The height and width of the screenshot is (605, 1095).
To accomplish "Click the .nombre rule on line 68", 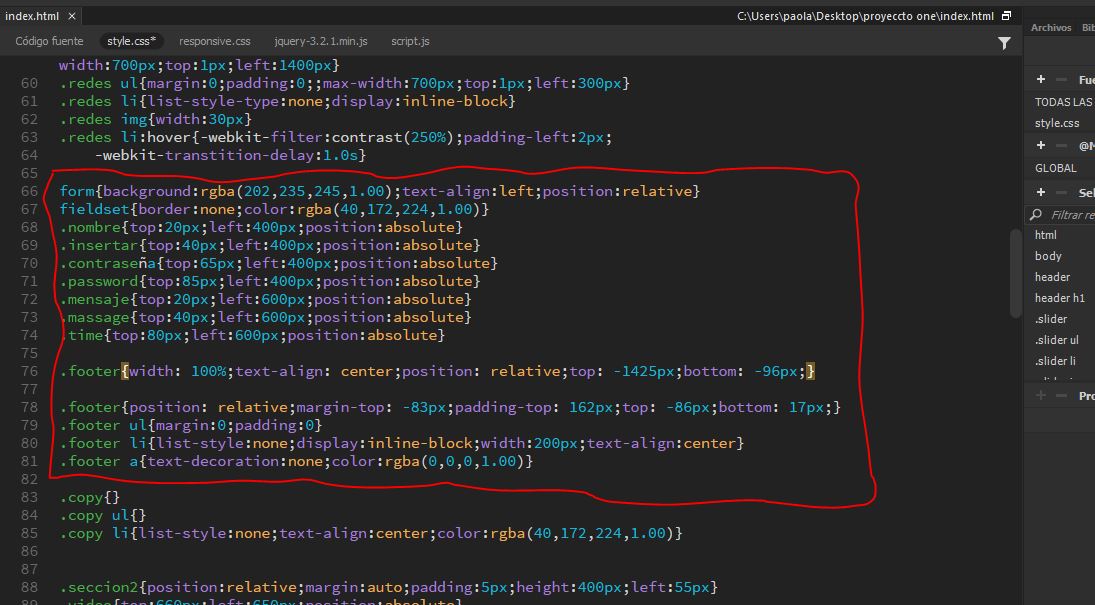I will click(x=261, y=227).
